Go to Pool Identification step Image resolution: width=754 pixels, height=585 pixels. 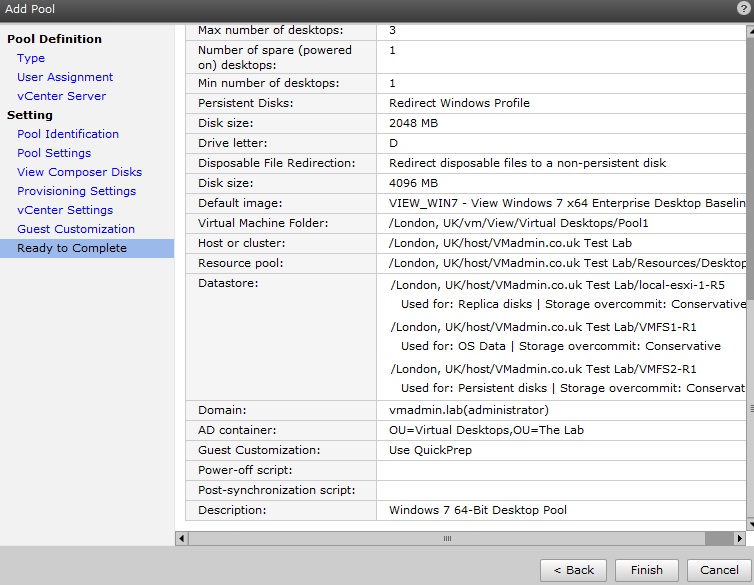point(68,134)
